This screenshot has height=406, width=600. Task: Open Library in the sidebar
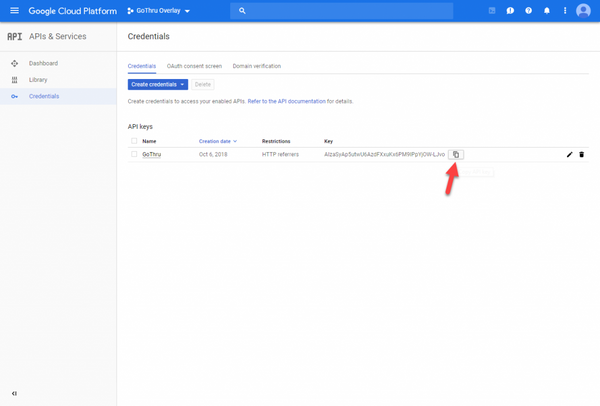(38, 80)
